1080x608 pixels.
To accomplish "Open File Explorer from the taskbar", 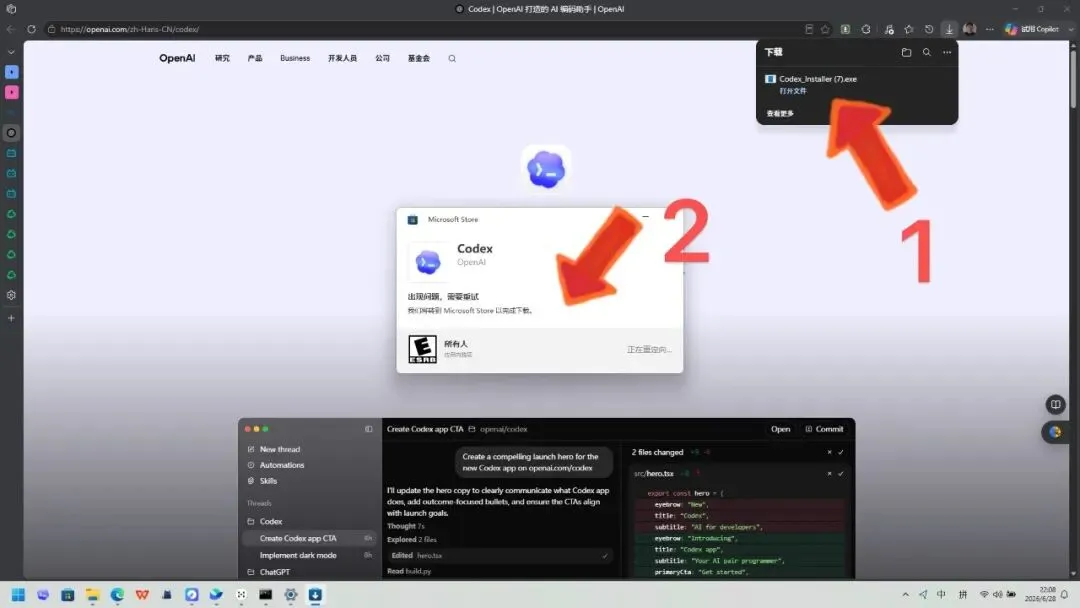I will (x=92, y=595).
